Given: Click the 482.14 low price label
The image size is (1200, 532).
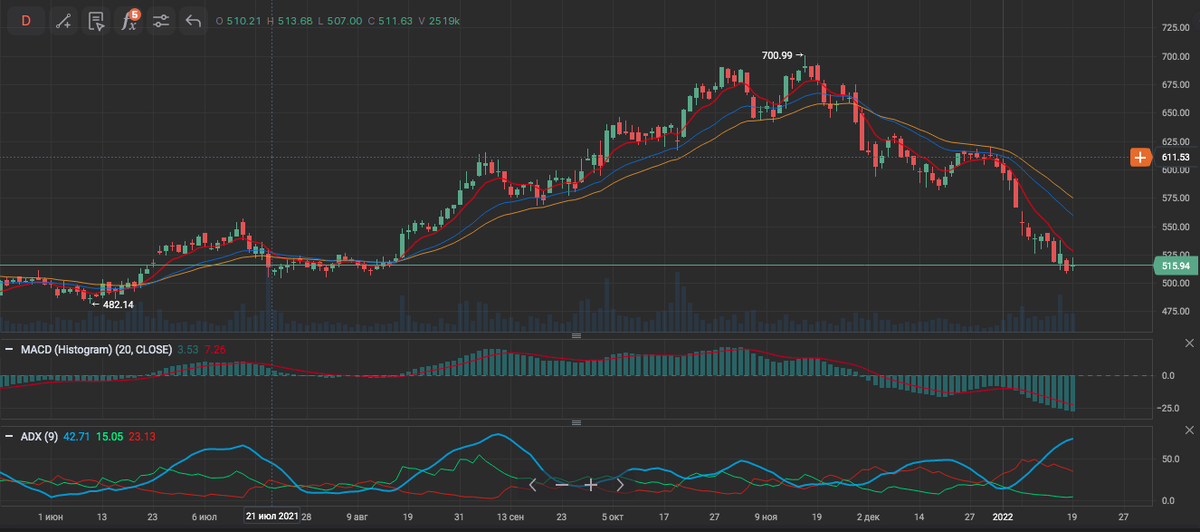Looking at the screenshot, I should [x=117, y=304].
